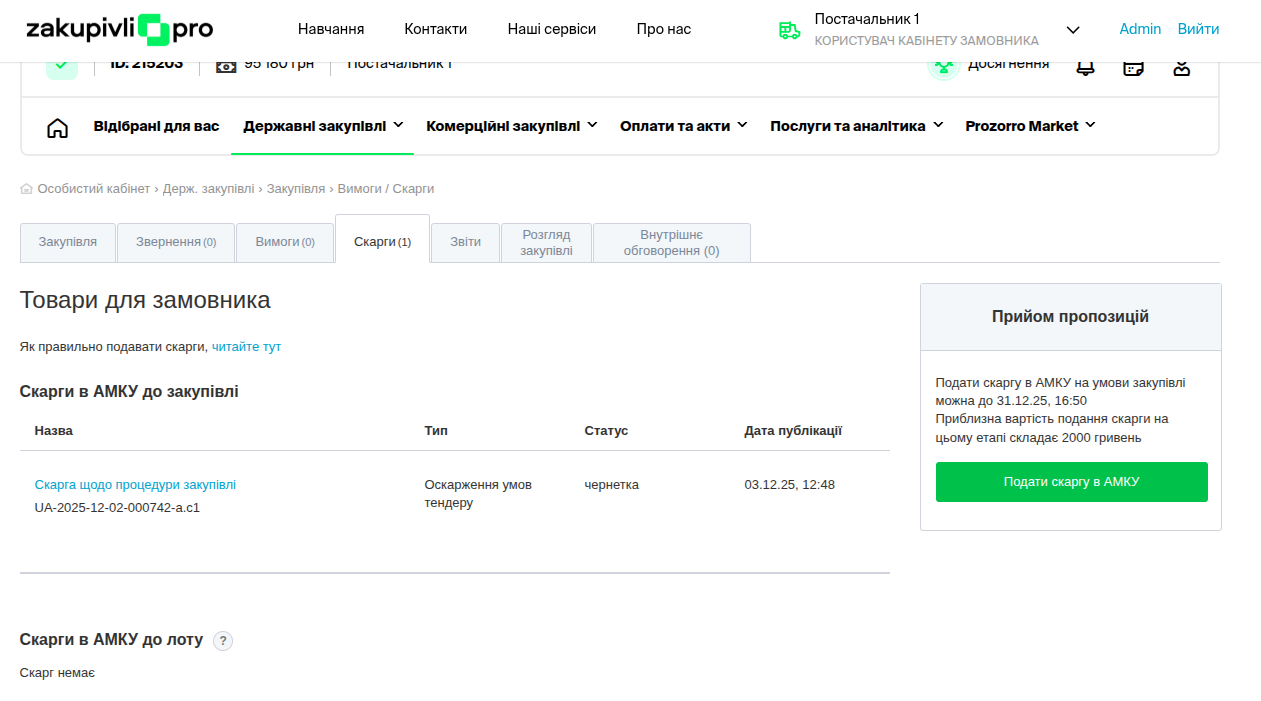Click Закупівля in the breadcrumb trail

coord(295,189)
